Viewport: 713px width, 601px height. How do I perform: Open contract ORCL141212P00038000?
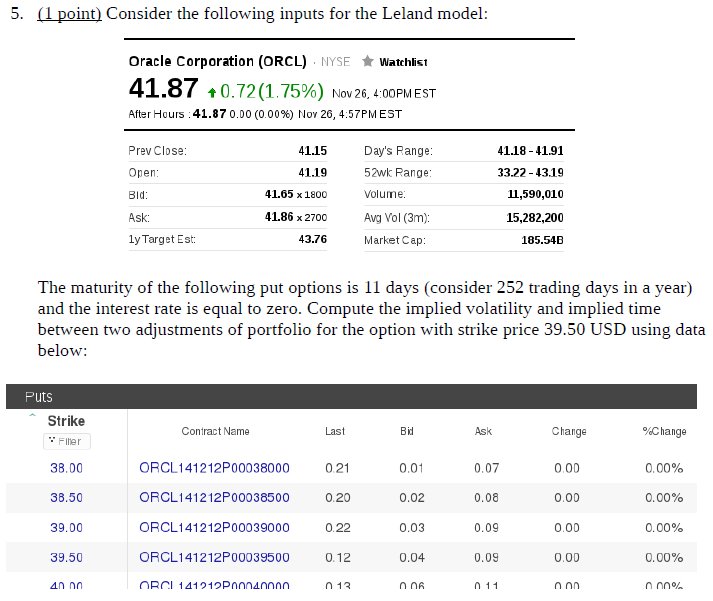pyautogui.click(x=214, y=468)
